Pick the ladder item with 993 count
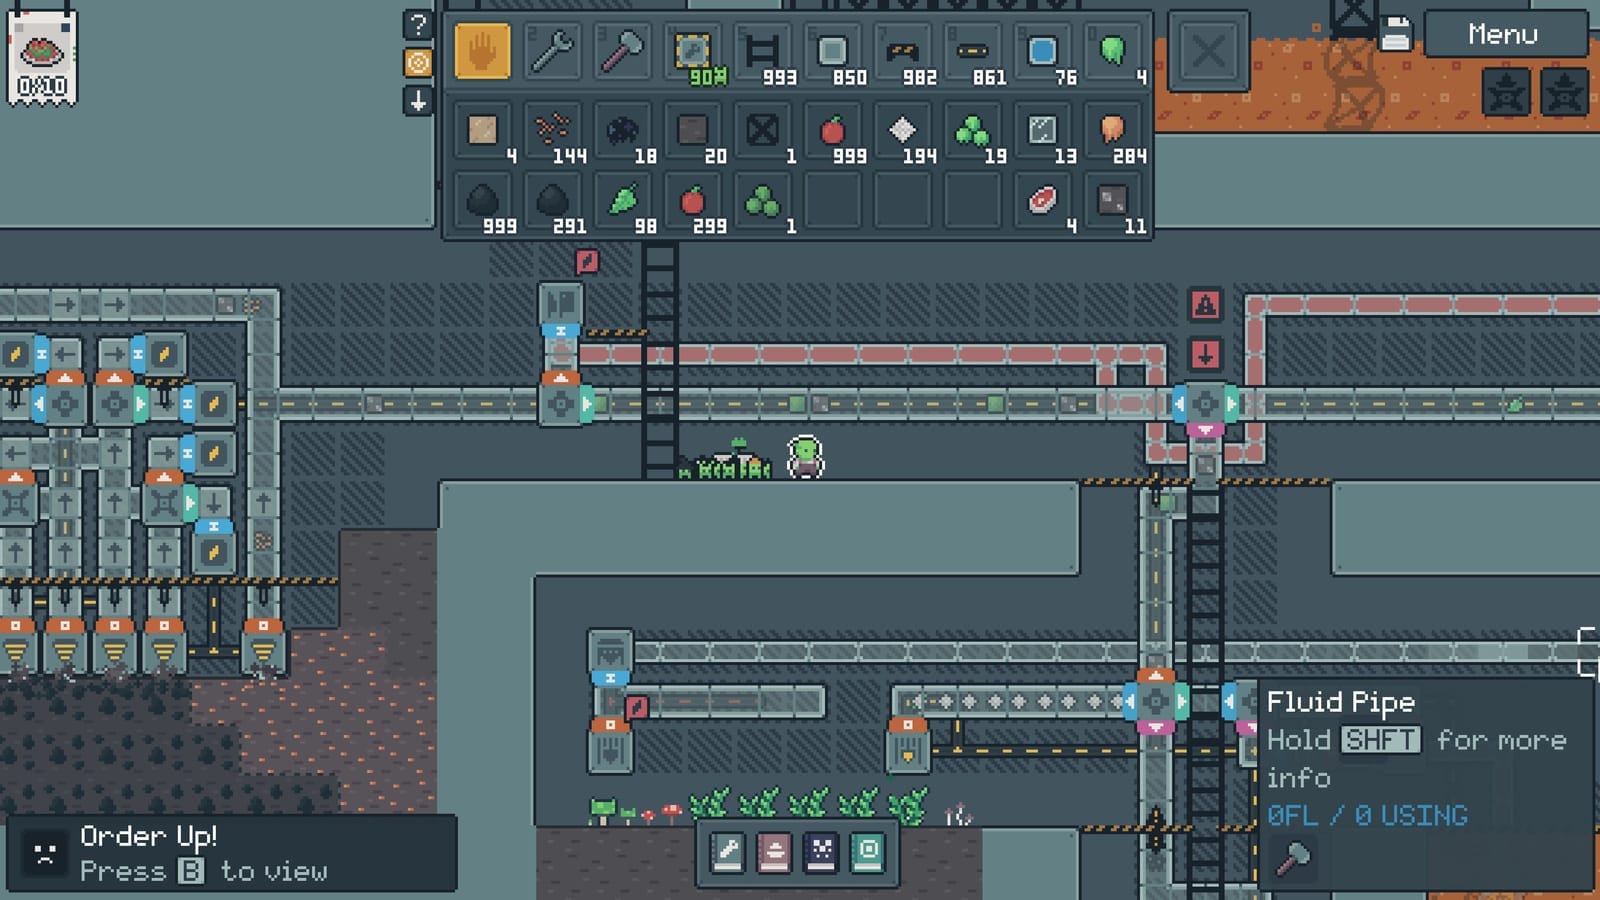1600x900 pixels. [x=762, y=51]
